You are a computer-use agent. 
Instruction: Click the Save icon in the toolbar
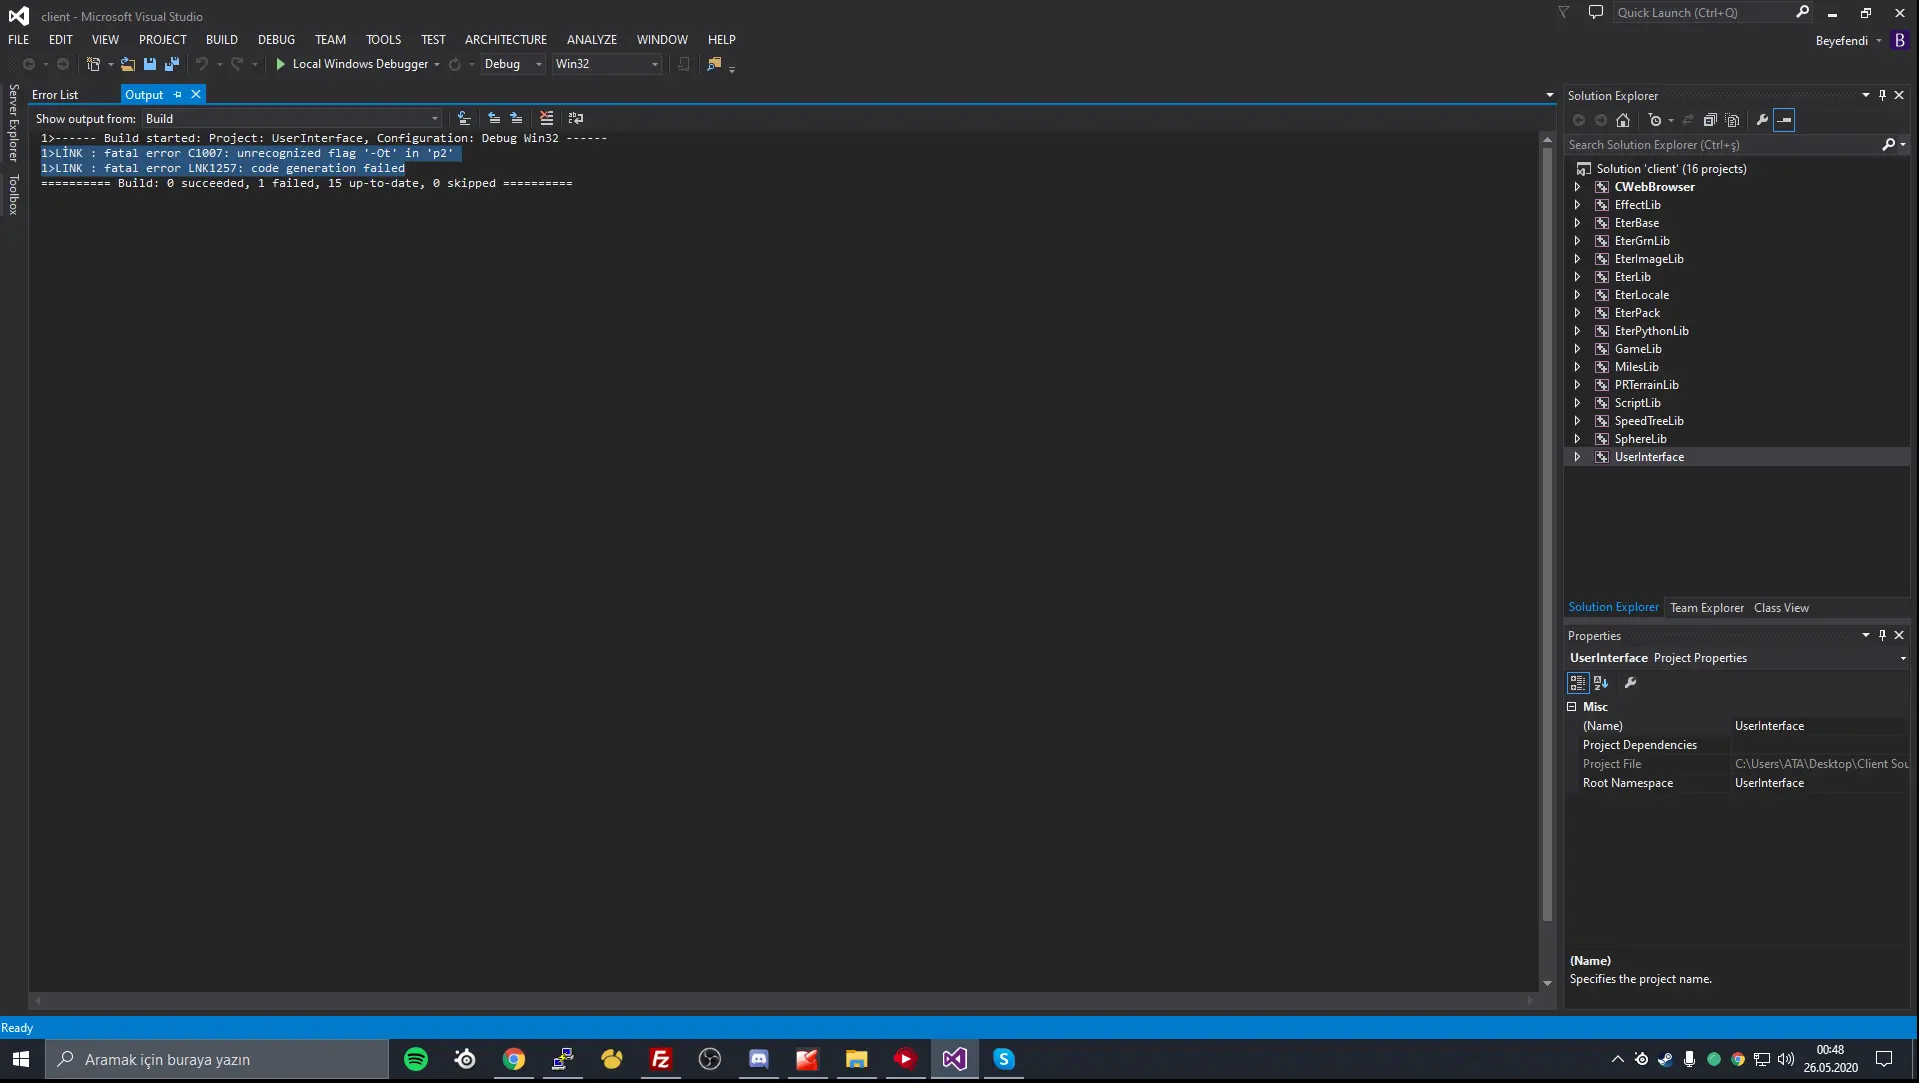click(x=150, y=64)
